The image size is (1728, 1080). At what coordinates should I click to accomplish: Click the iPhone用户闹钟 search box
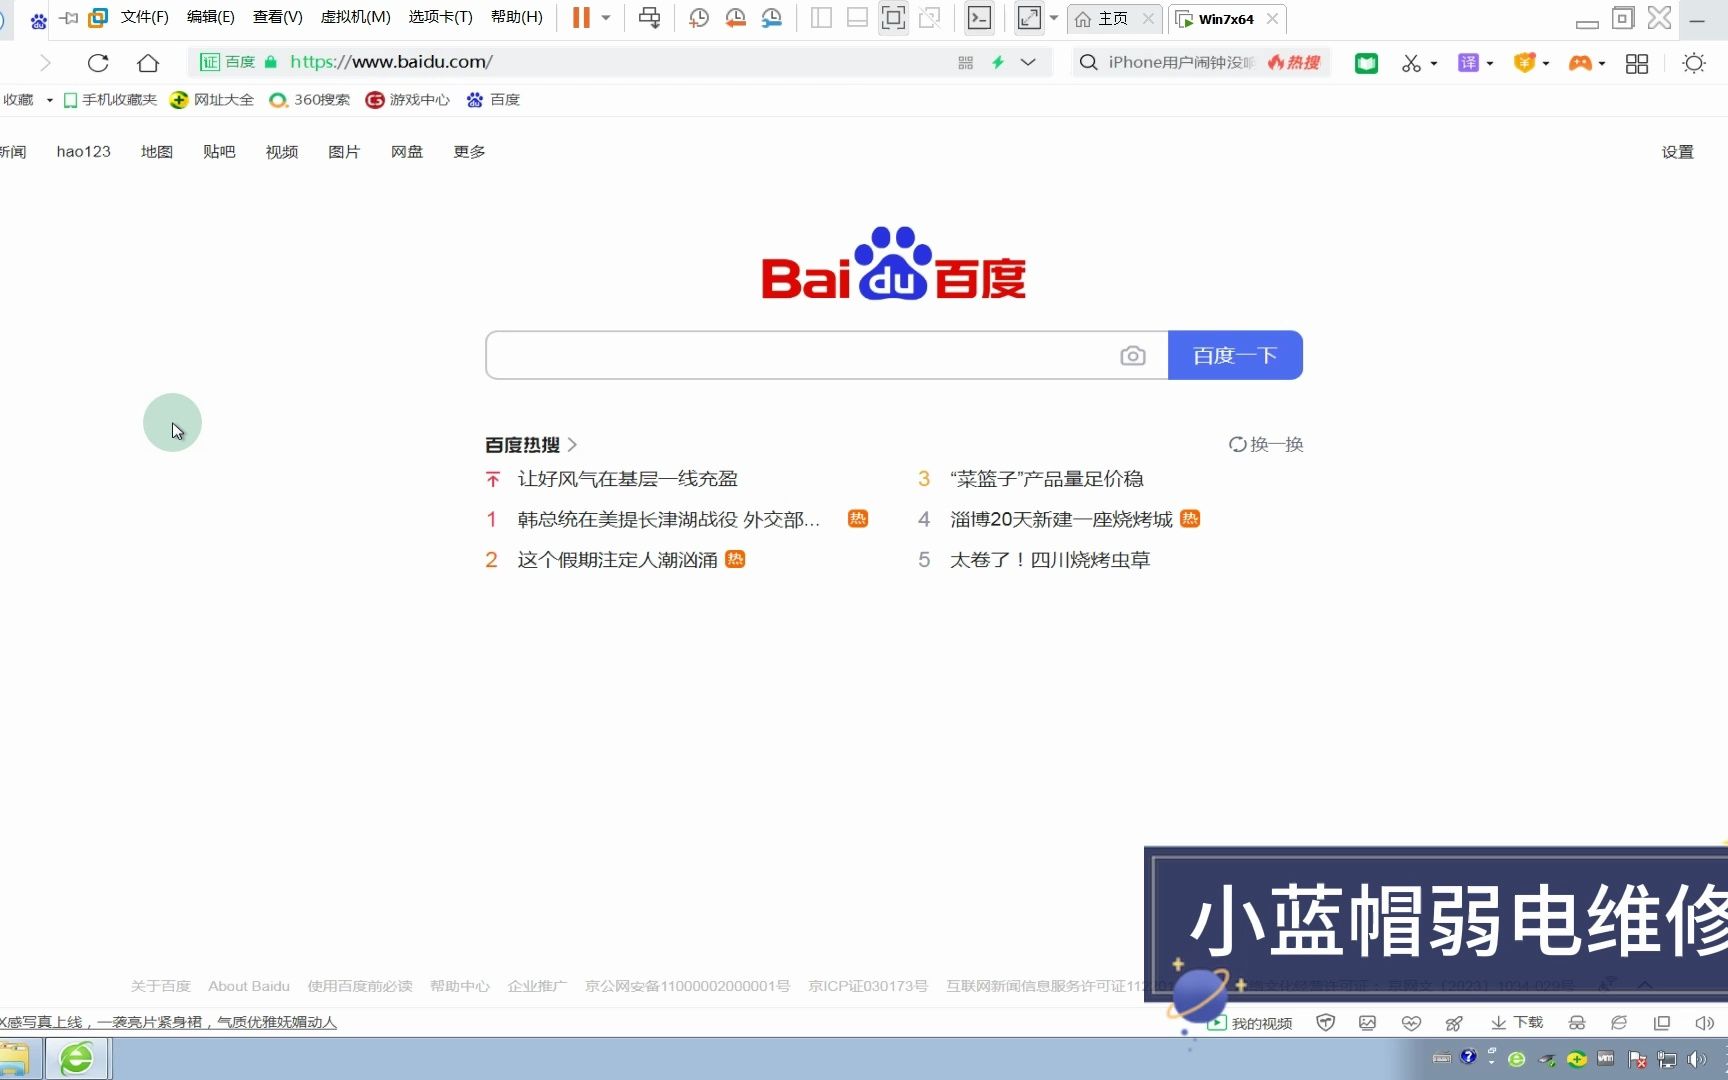coord(1180,62)
